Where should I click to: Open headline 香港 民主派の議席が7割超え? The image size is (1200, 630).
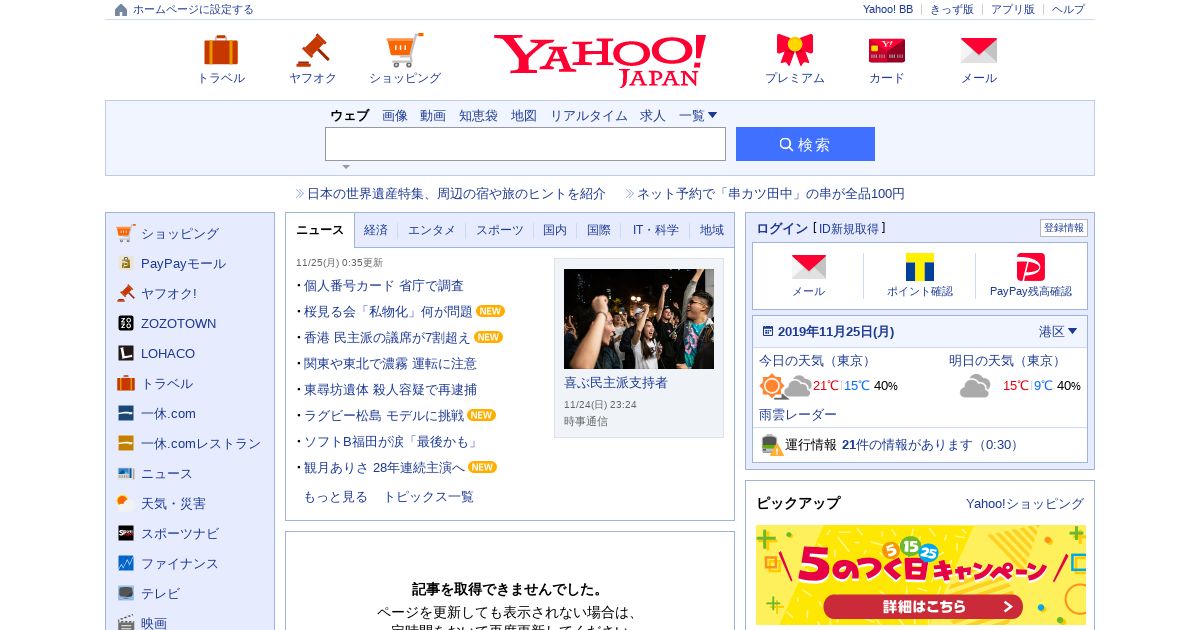tap(387, 337)
